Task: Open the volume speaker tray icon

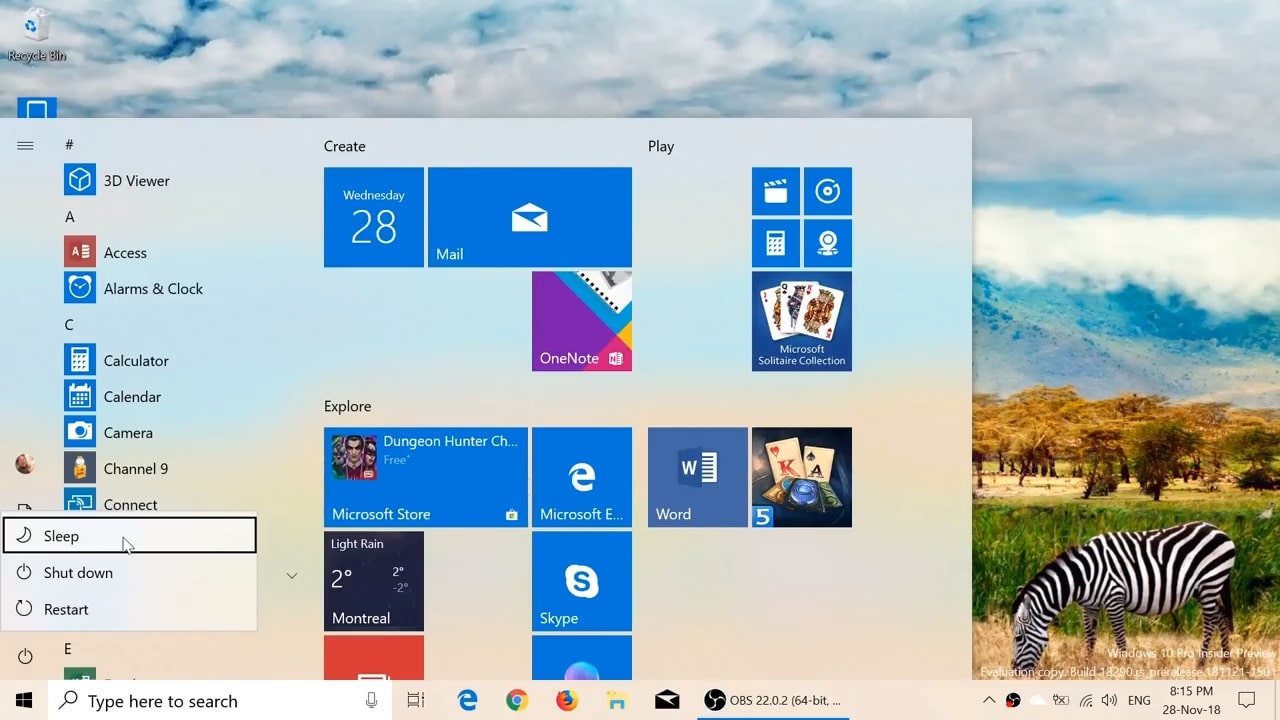Action: 1109,700
